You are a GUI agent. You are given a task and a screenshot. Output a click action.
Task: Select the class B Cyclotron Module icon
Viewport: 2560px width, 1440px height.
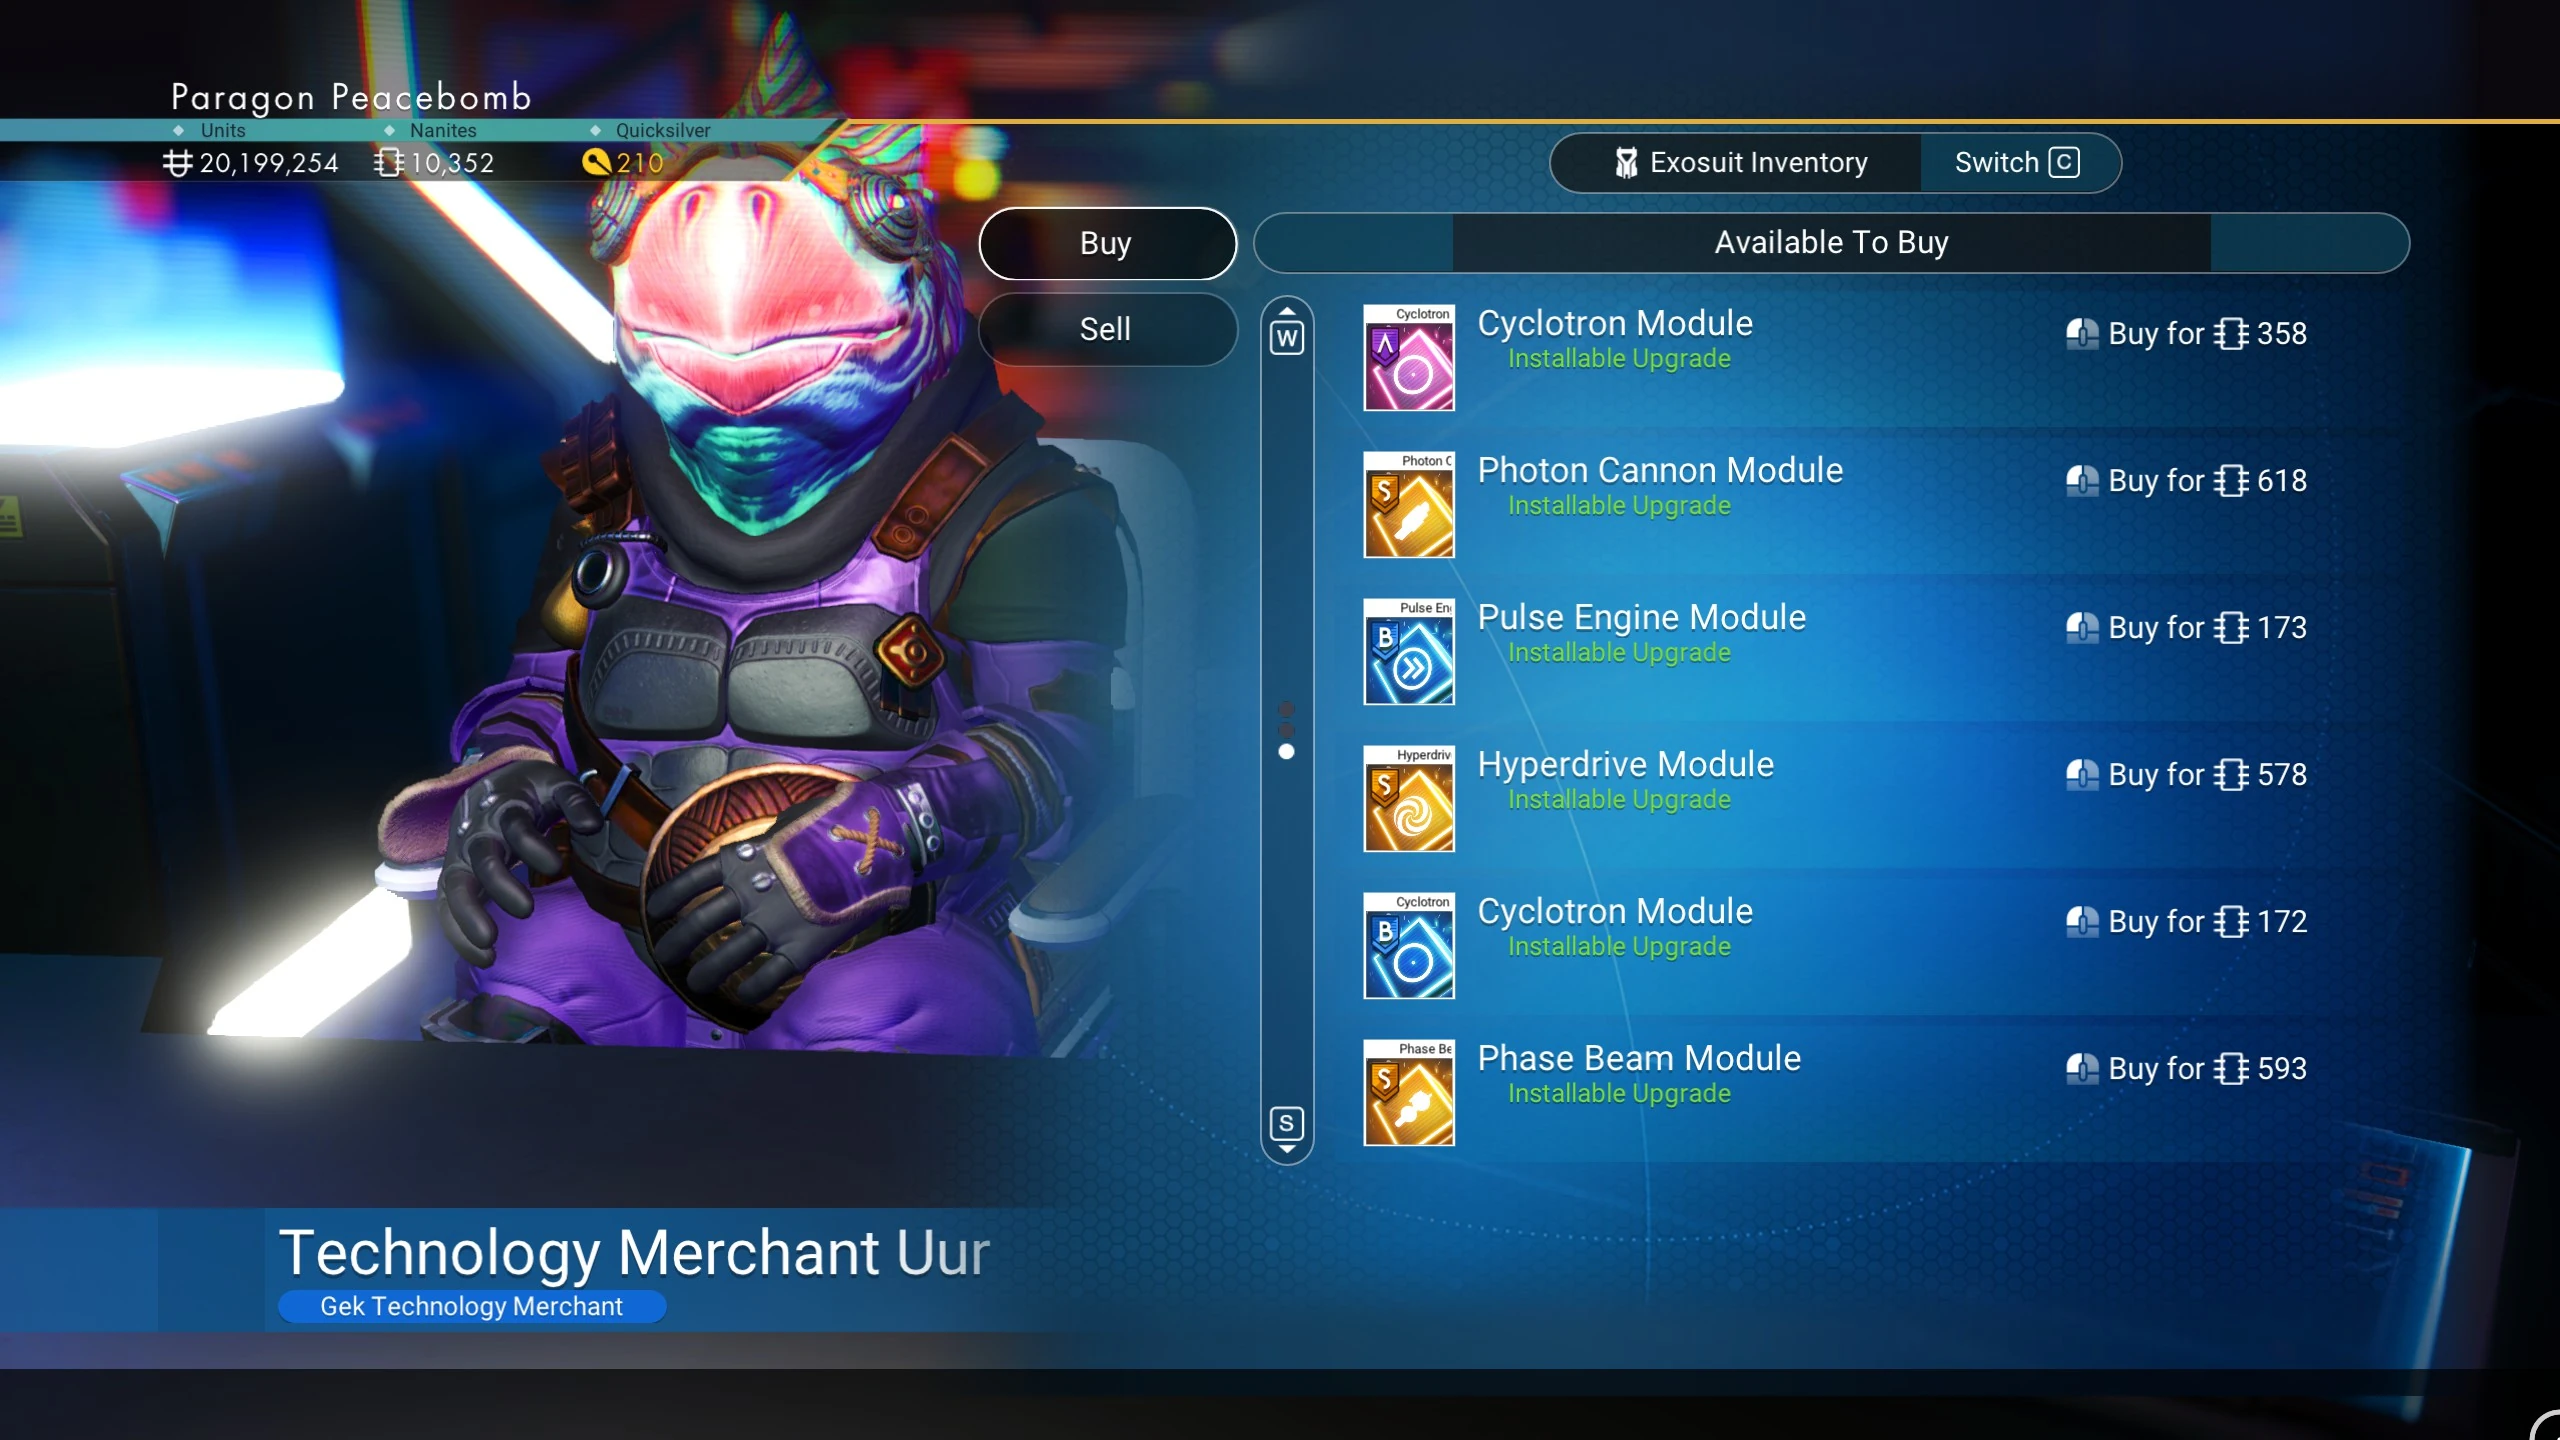1408,945
